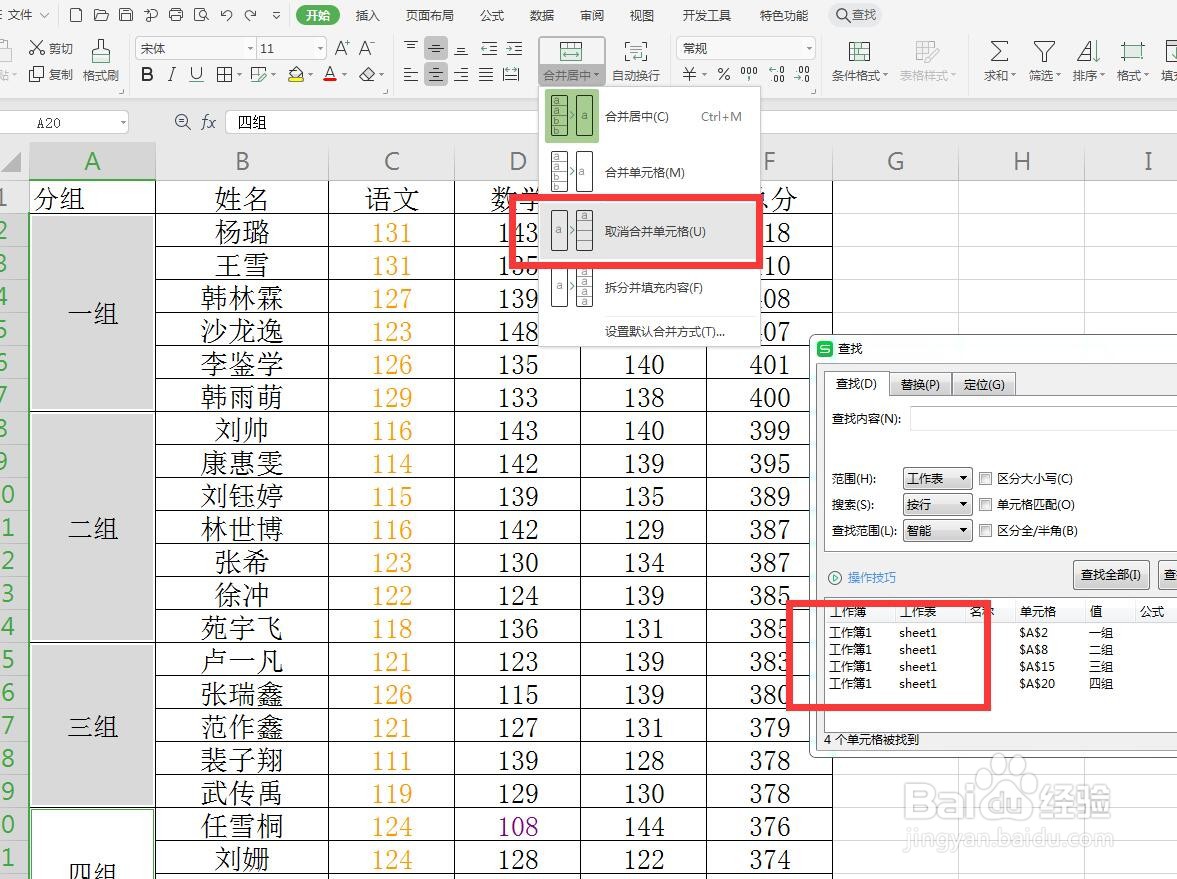Viewport: 1177px width, 879px height.
Task: Open the 范围 scope dropdown in Find dialog
Action: pyautogui.click(x=936, y=478)
